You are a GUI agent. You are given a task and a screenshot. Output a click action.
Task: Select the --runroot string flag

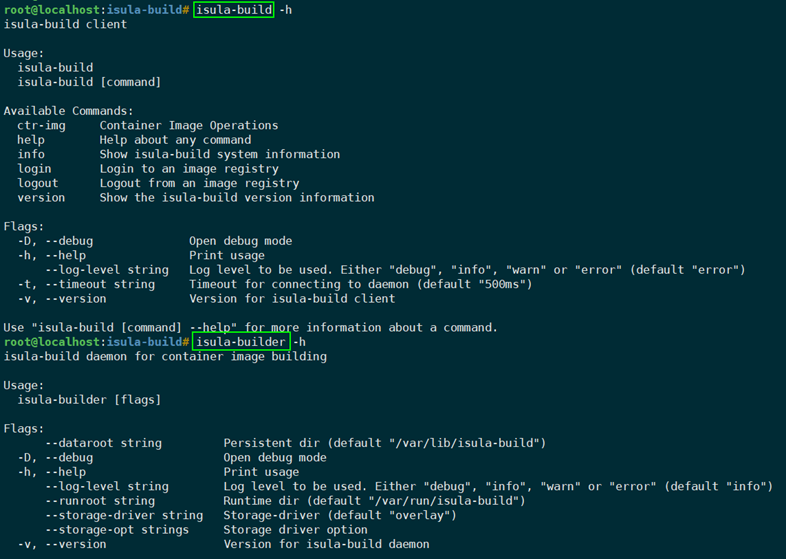[100, 501]
